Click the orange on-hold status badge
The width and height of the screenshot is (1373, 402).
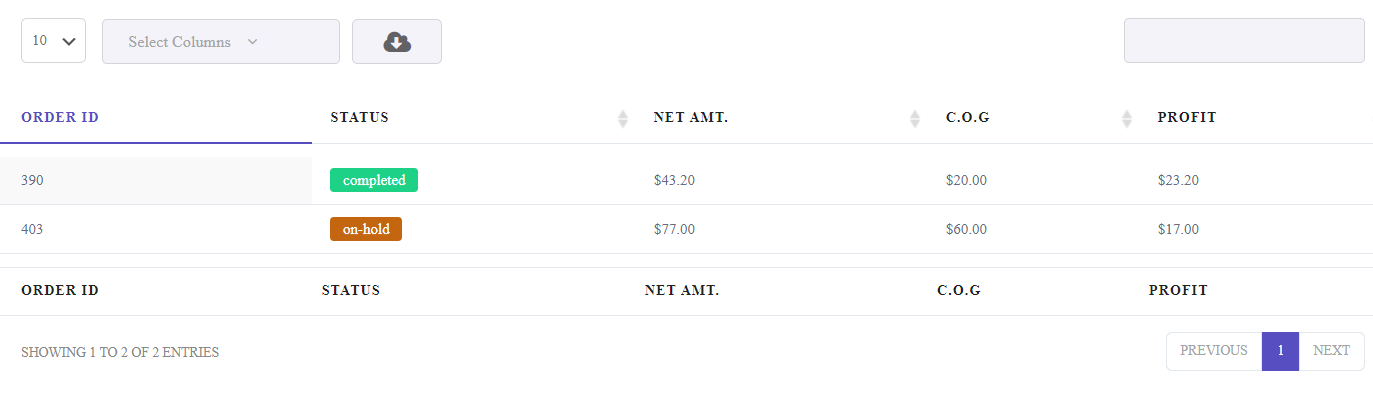click(366, 229)
